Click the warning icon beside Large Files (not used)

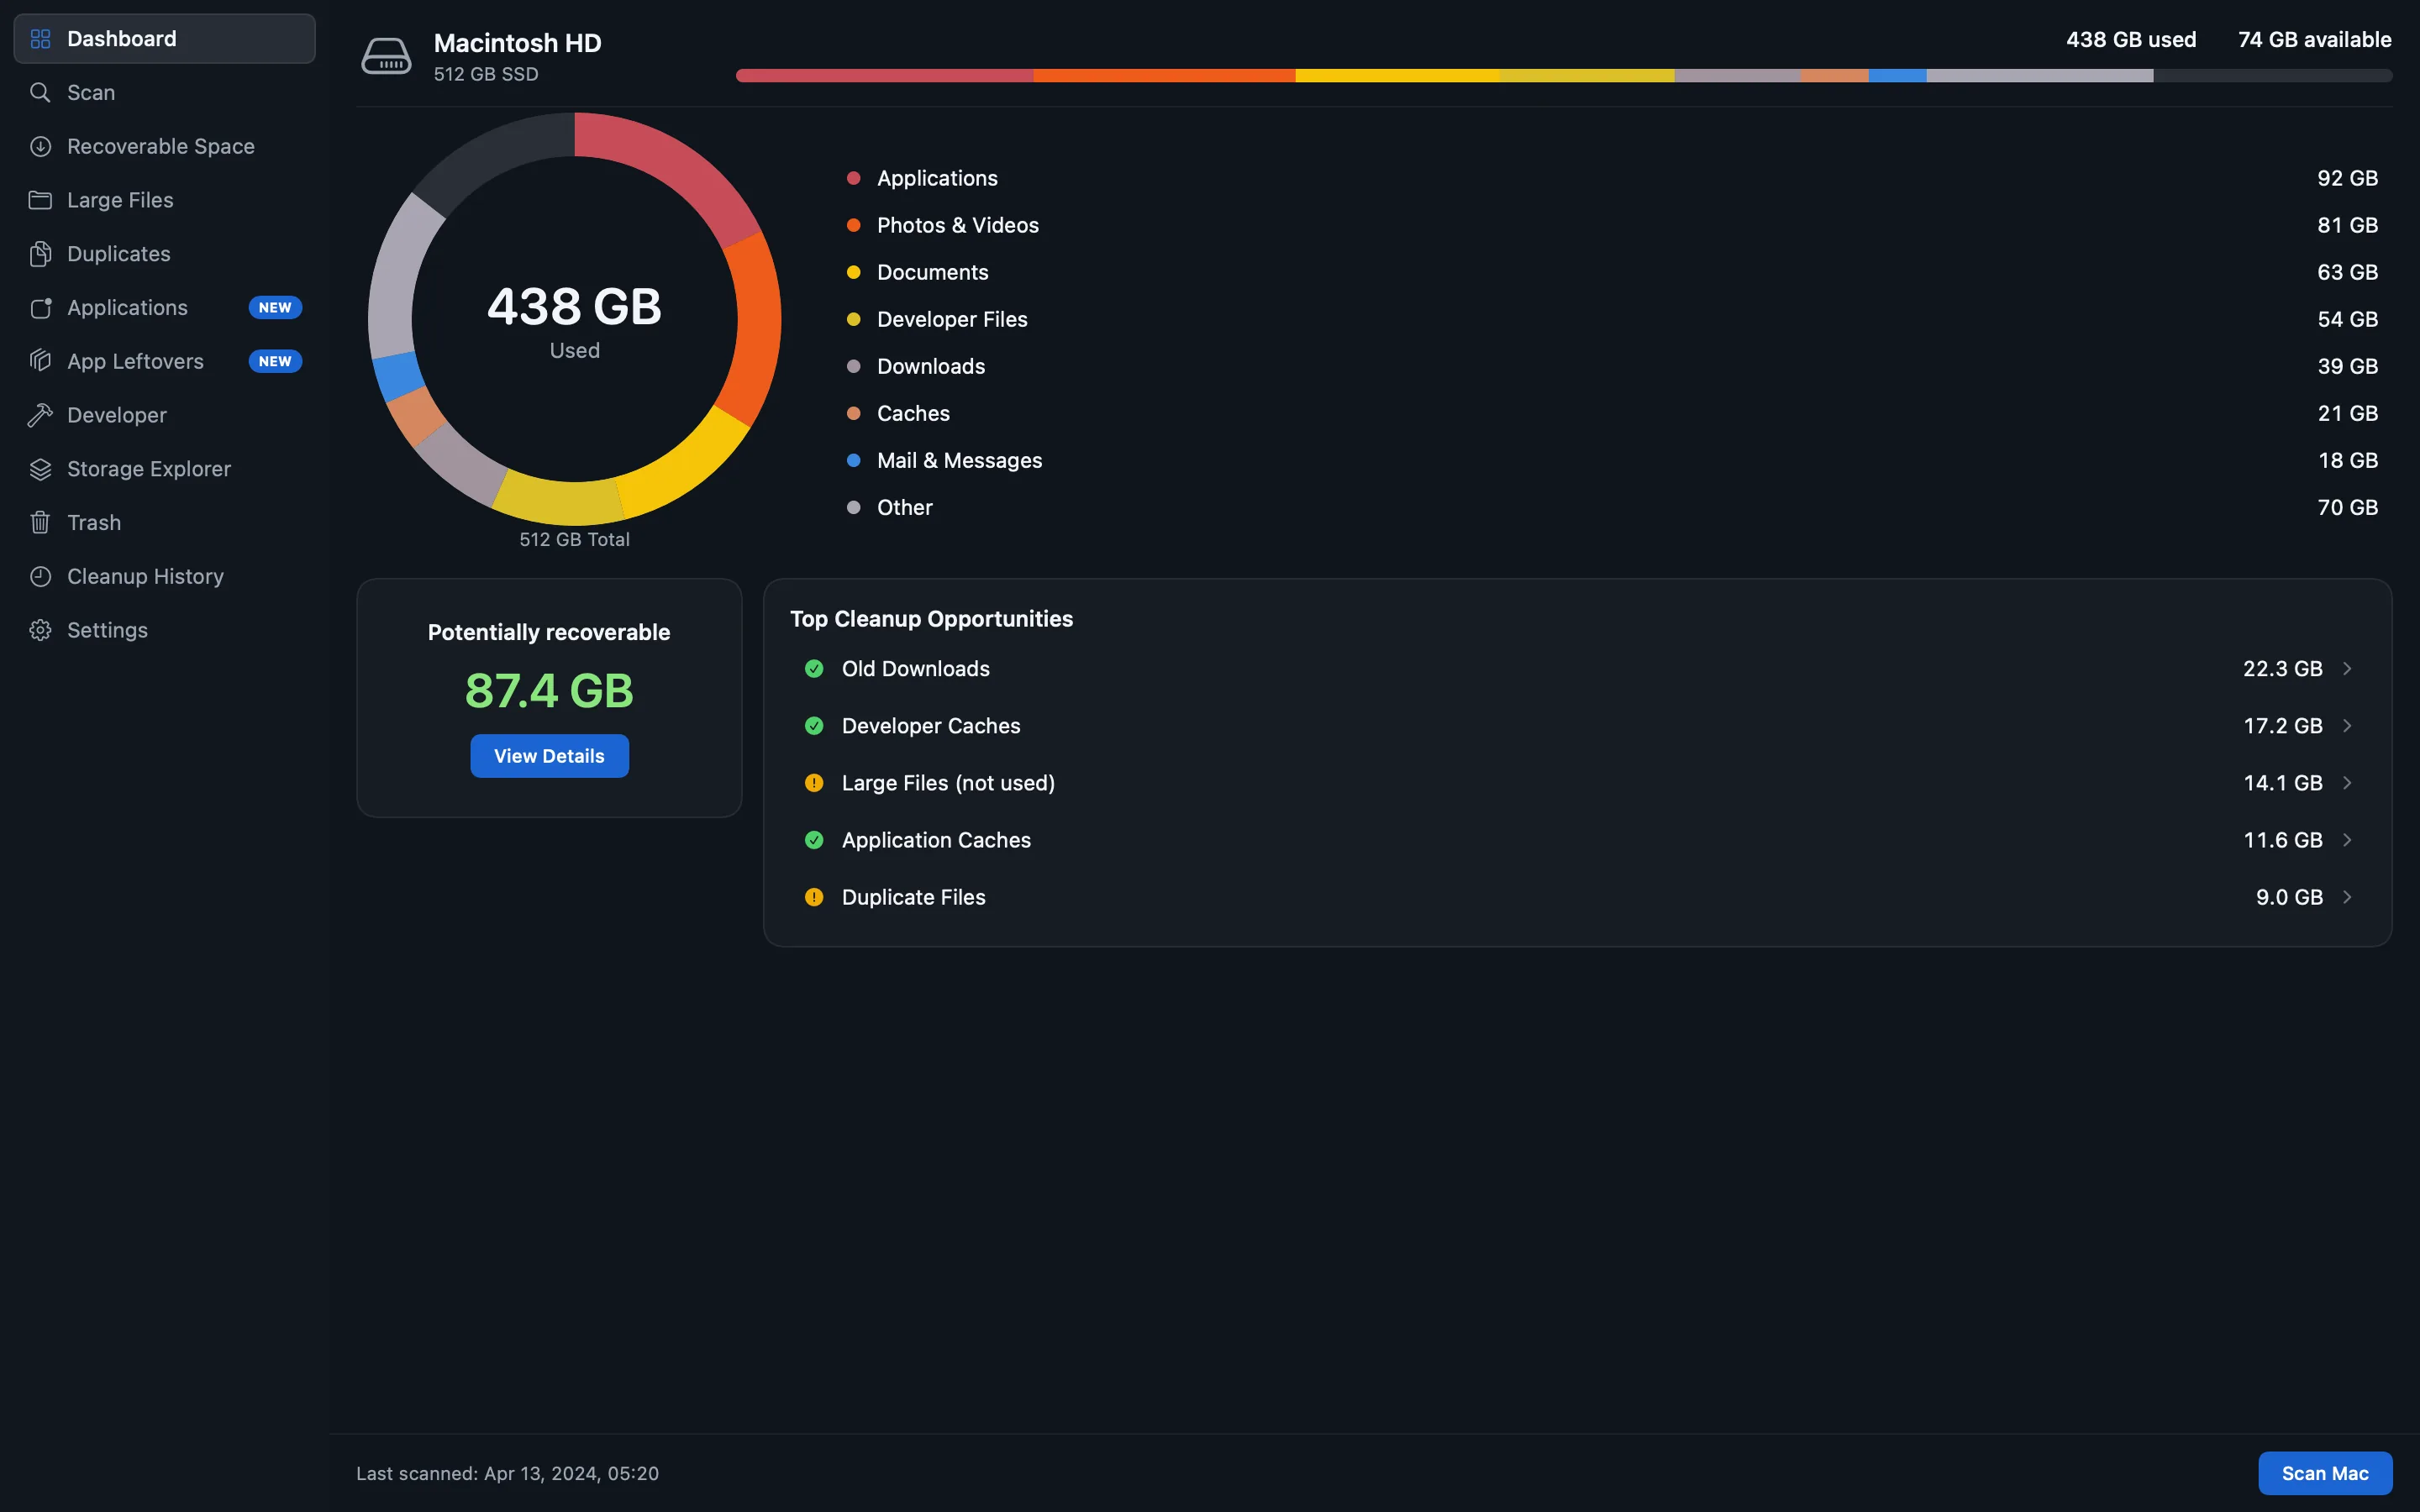coord(814,783)
